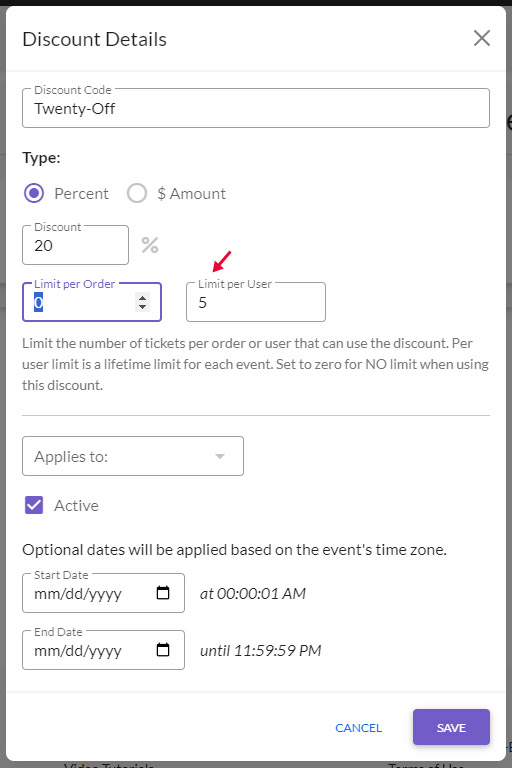
Task: Click the percent symbol beside Discount
Action: (x=150, y=245)
